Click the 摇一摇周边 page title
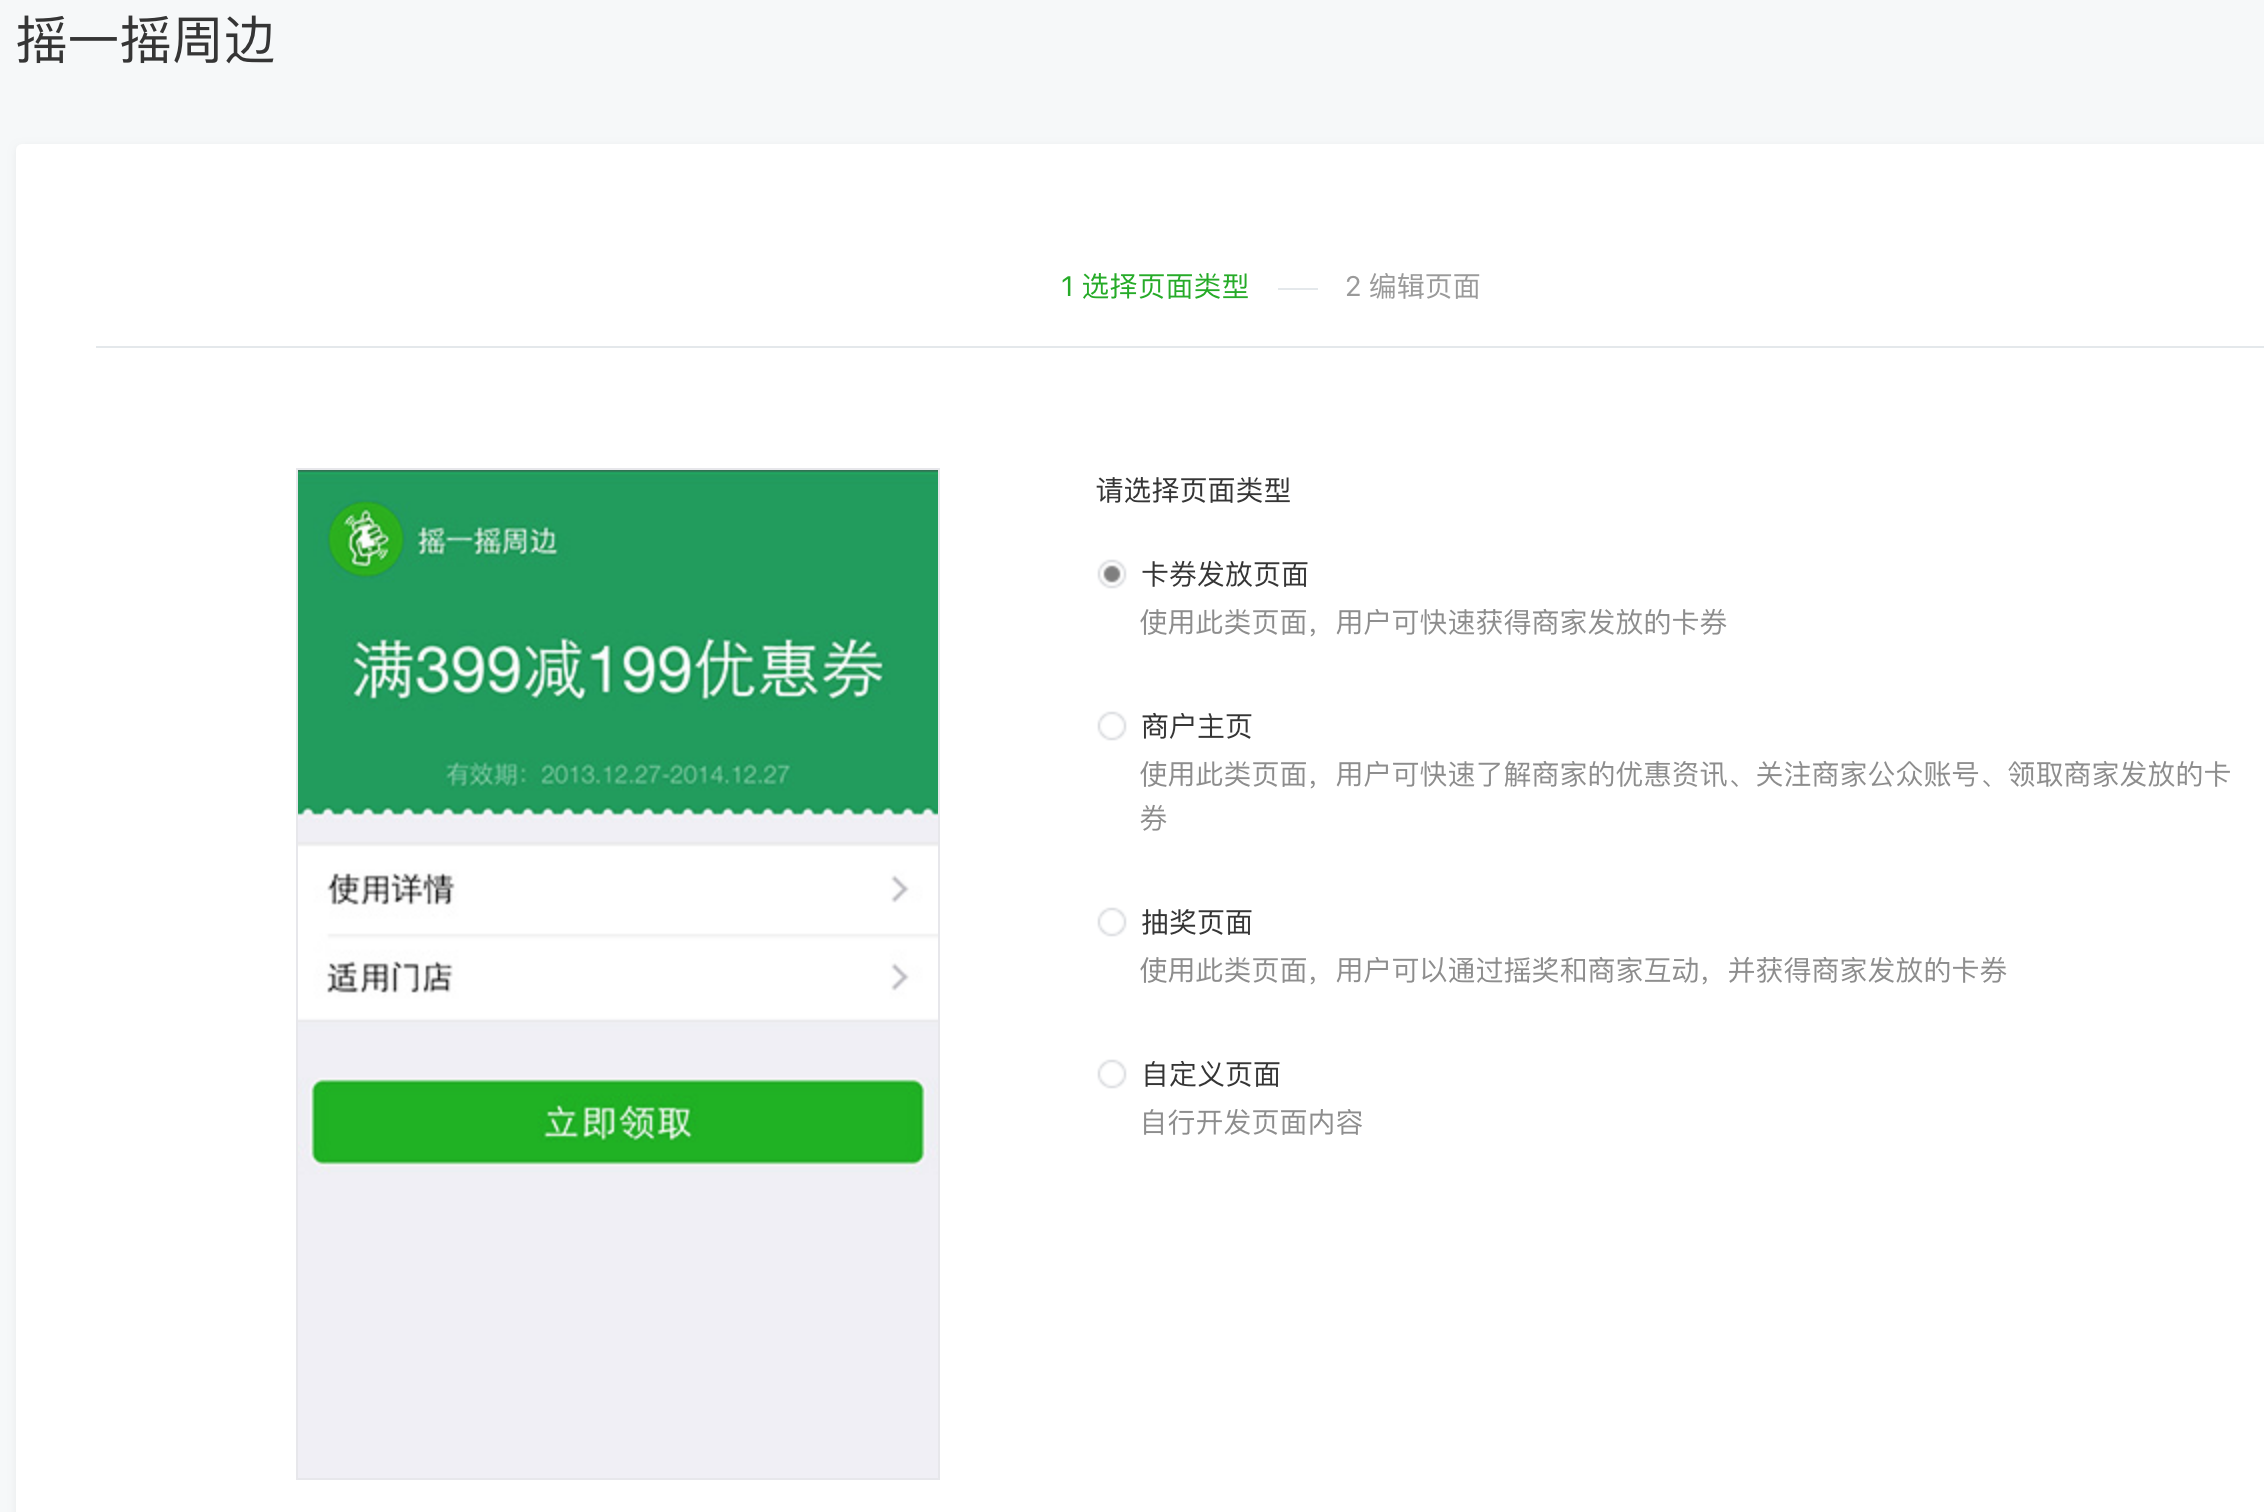This screenshot has width=2264, height=1512. click(x=146, y=41)
